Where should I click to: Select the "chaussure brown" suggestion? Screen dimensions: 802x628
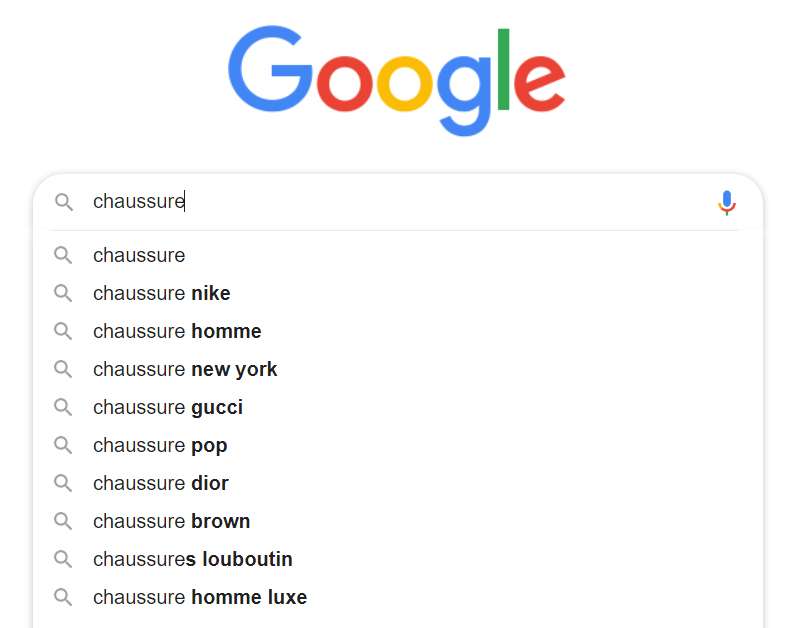(x=172, y=521)
